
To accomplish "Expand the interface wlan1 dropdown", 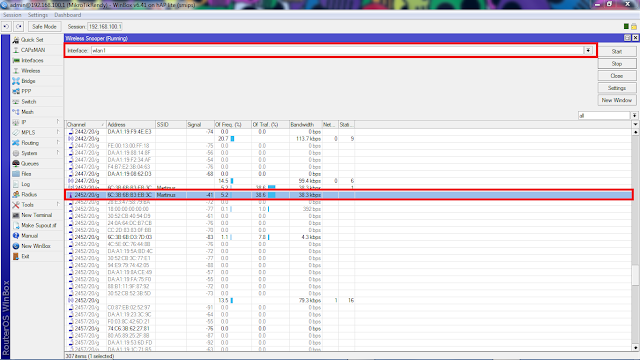I will (588, 51).
